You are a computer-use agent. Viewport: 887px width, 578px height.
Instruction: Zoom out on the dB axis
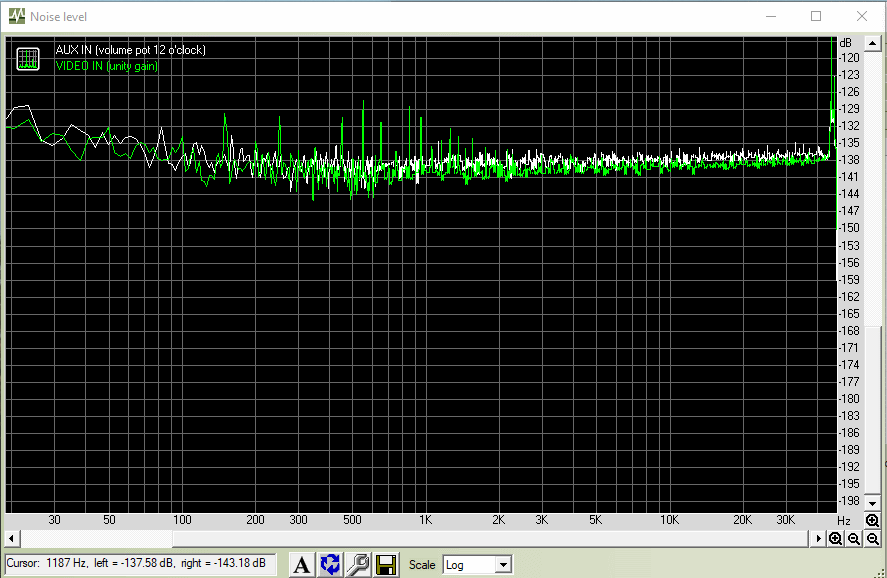[x=873, y=539]
